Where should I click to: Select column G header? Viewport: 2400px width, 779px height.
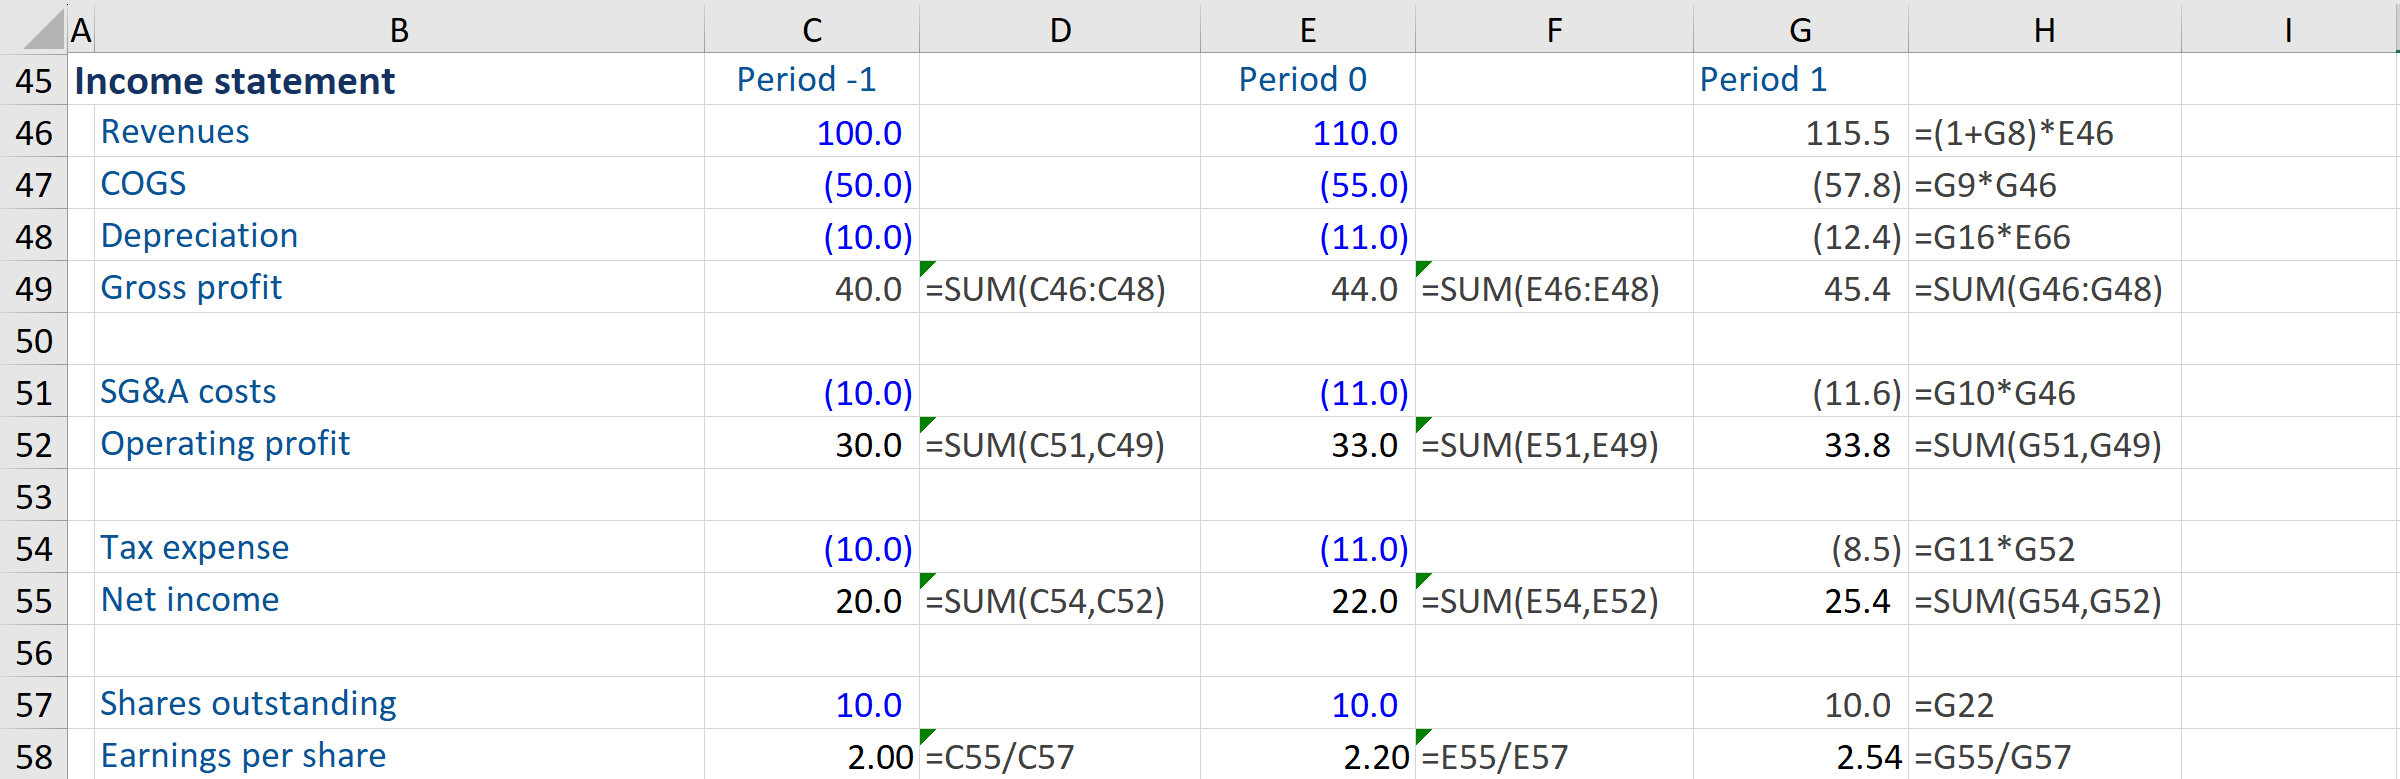[x=1800, y=30]
